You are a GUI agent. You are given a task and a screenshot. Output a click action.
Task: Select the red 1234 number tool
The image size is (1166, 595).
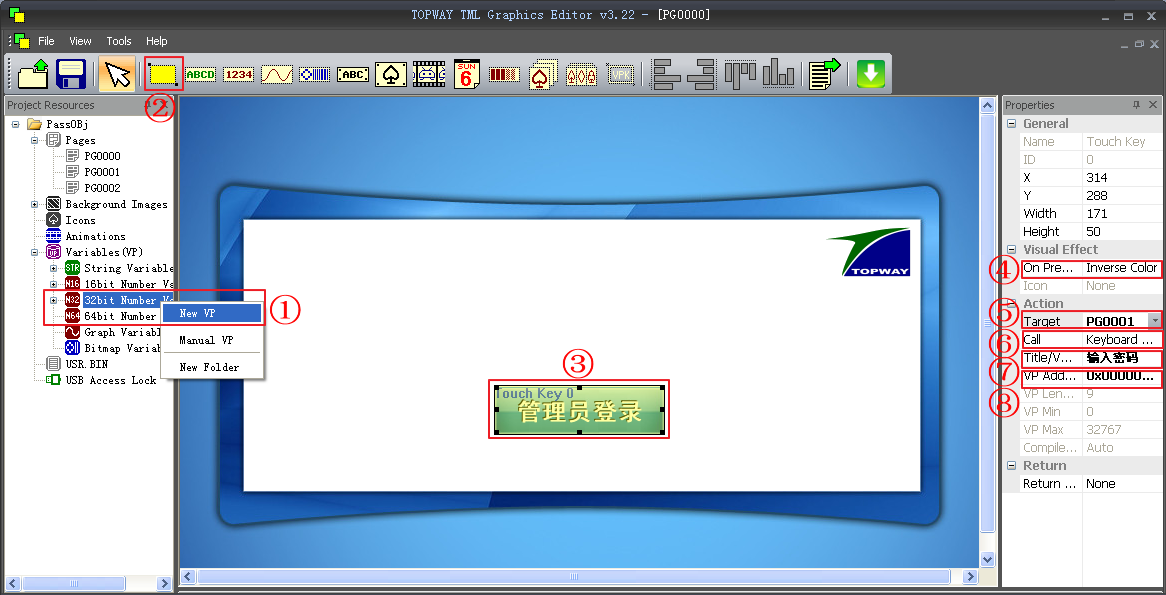pos(238,74)
